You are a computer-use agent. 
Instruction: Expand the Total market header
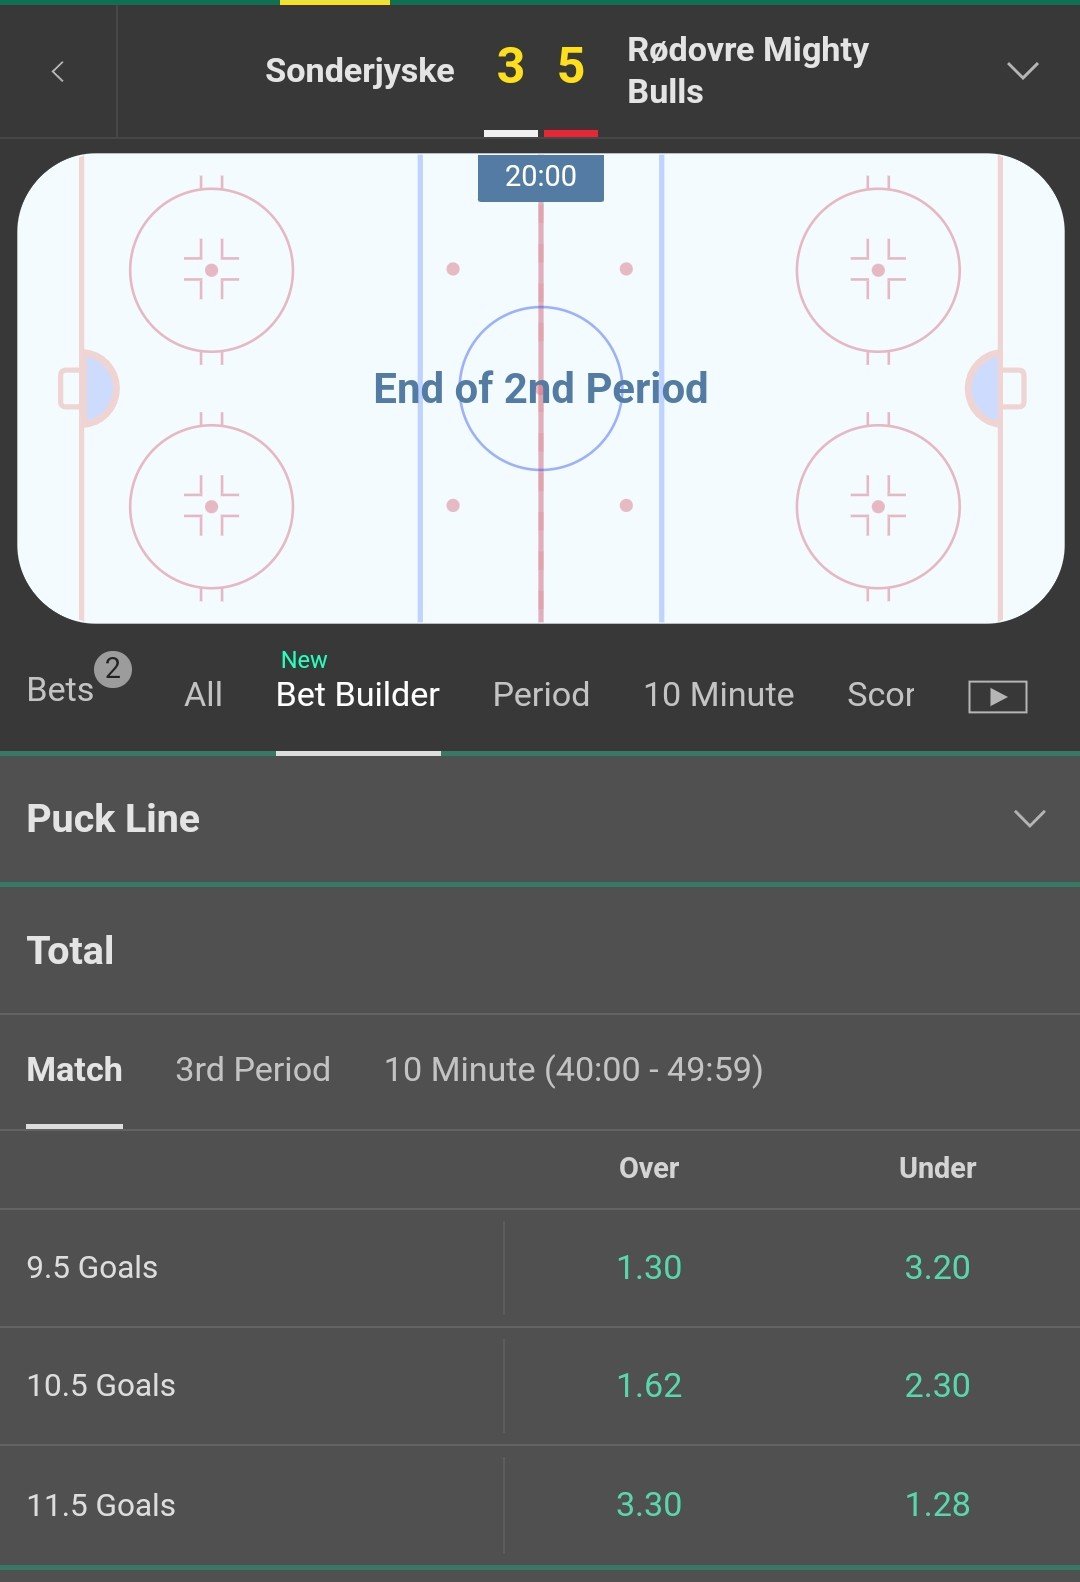(540, 951)
